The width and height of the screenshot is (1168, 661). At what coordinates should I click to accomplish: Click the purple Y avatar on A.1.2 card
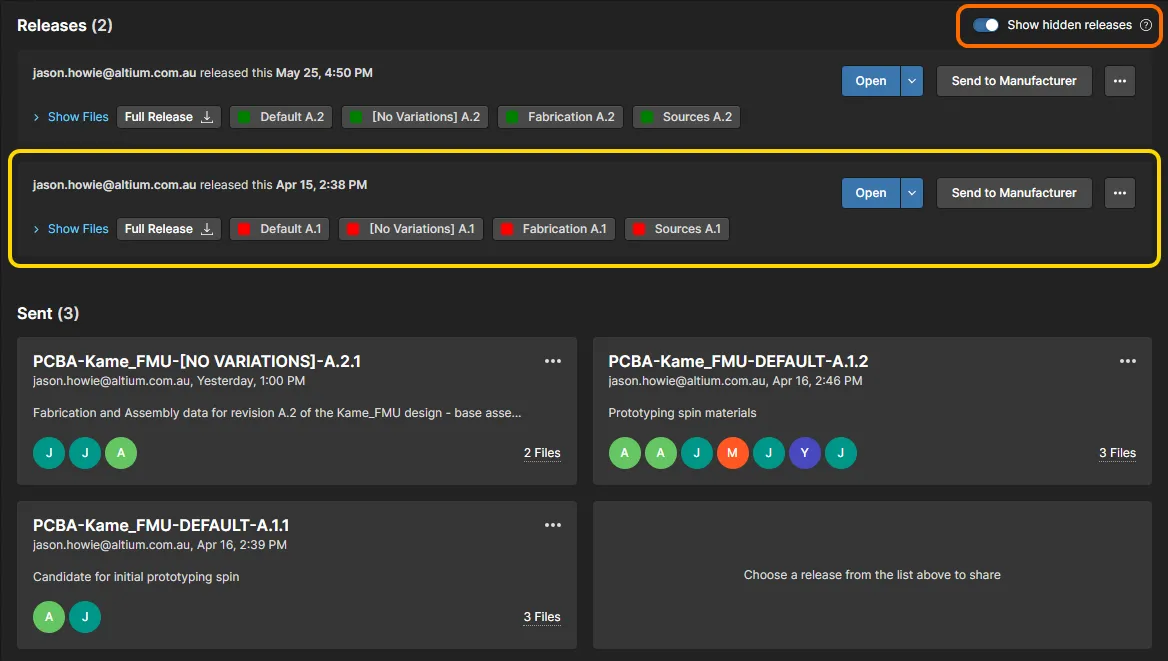click(x=804, y=453)
